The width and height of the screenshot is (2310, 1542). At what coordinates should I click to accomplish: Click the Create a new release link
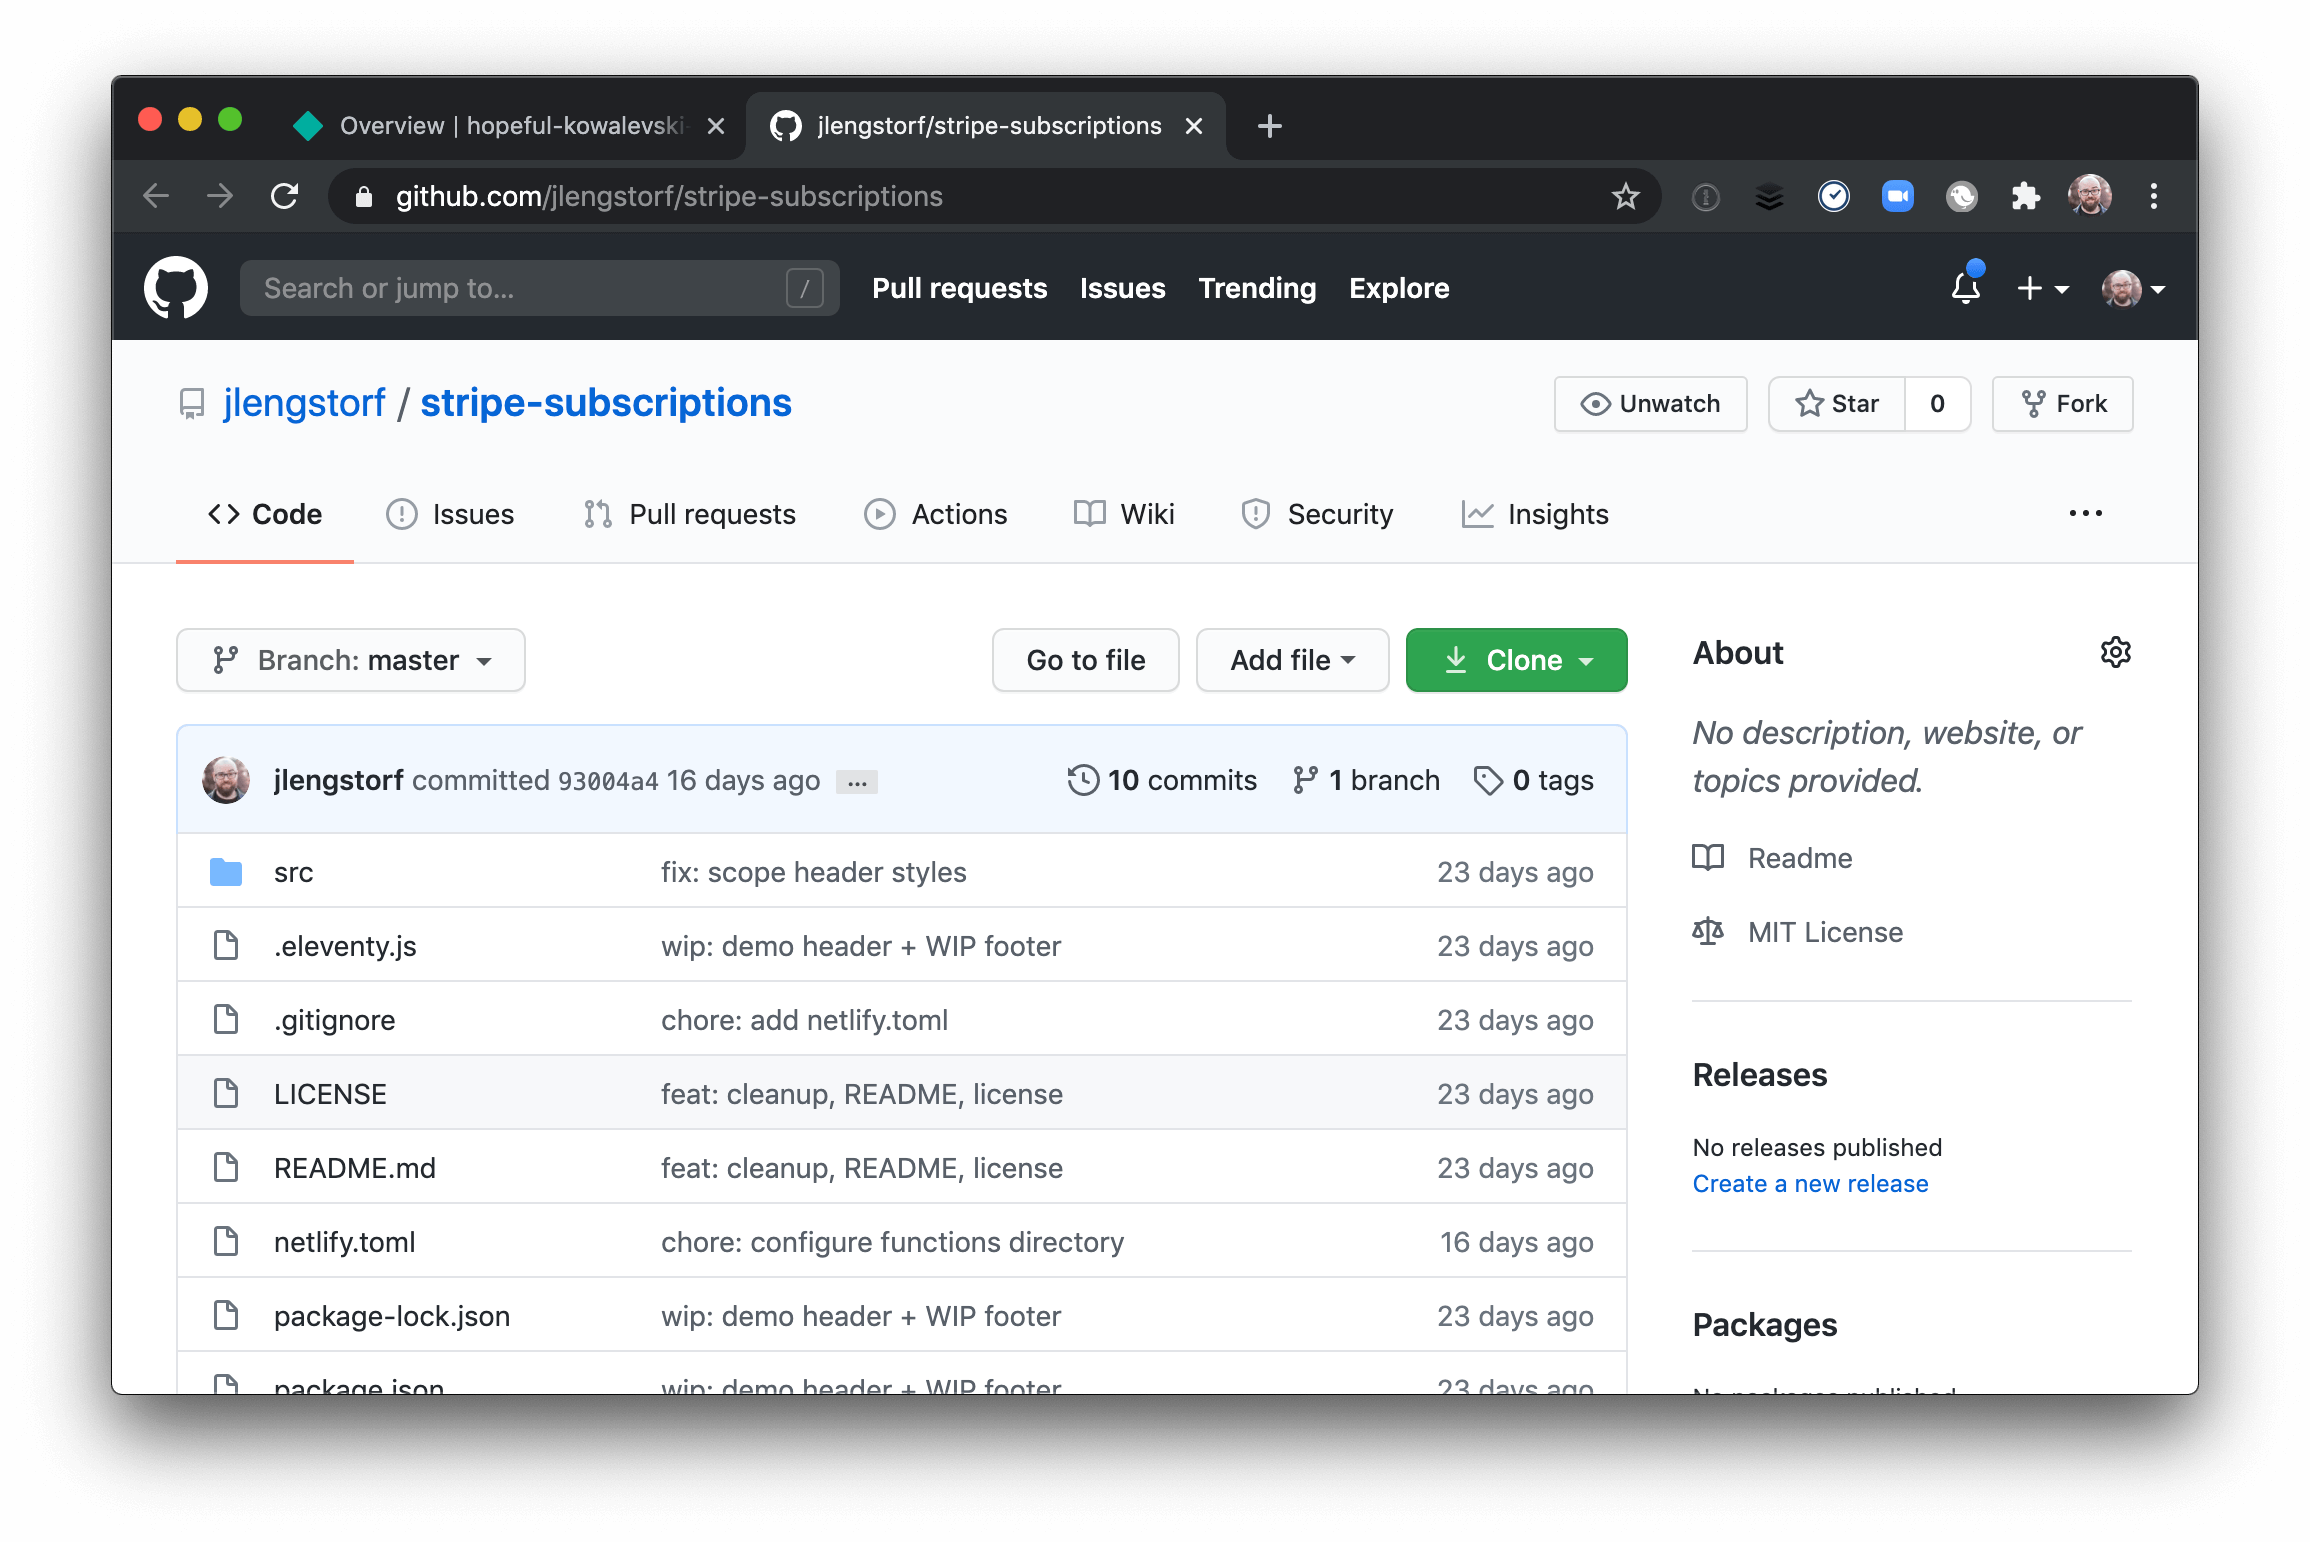[1810, 1183]
